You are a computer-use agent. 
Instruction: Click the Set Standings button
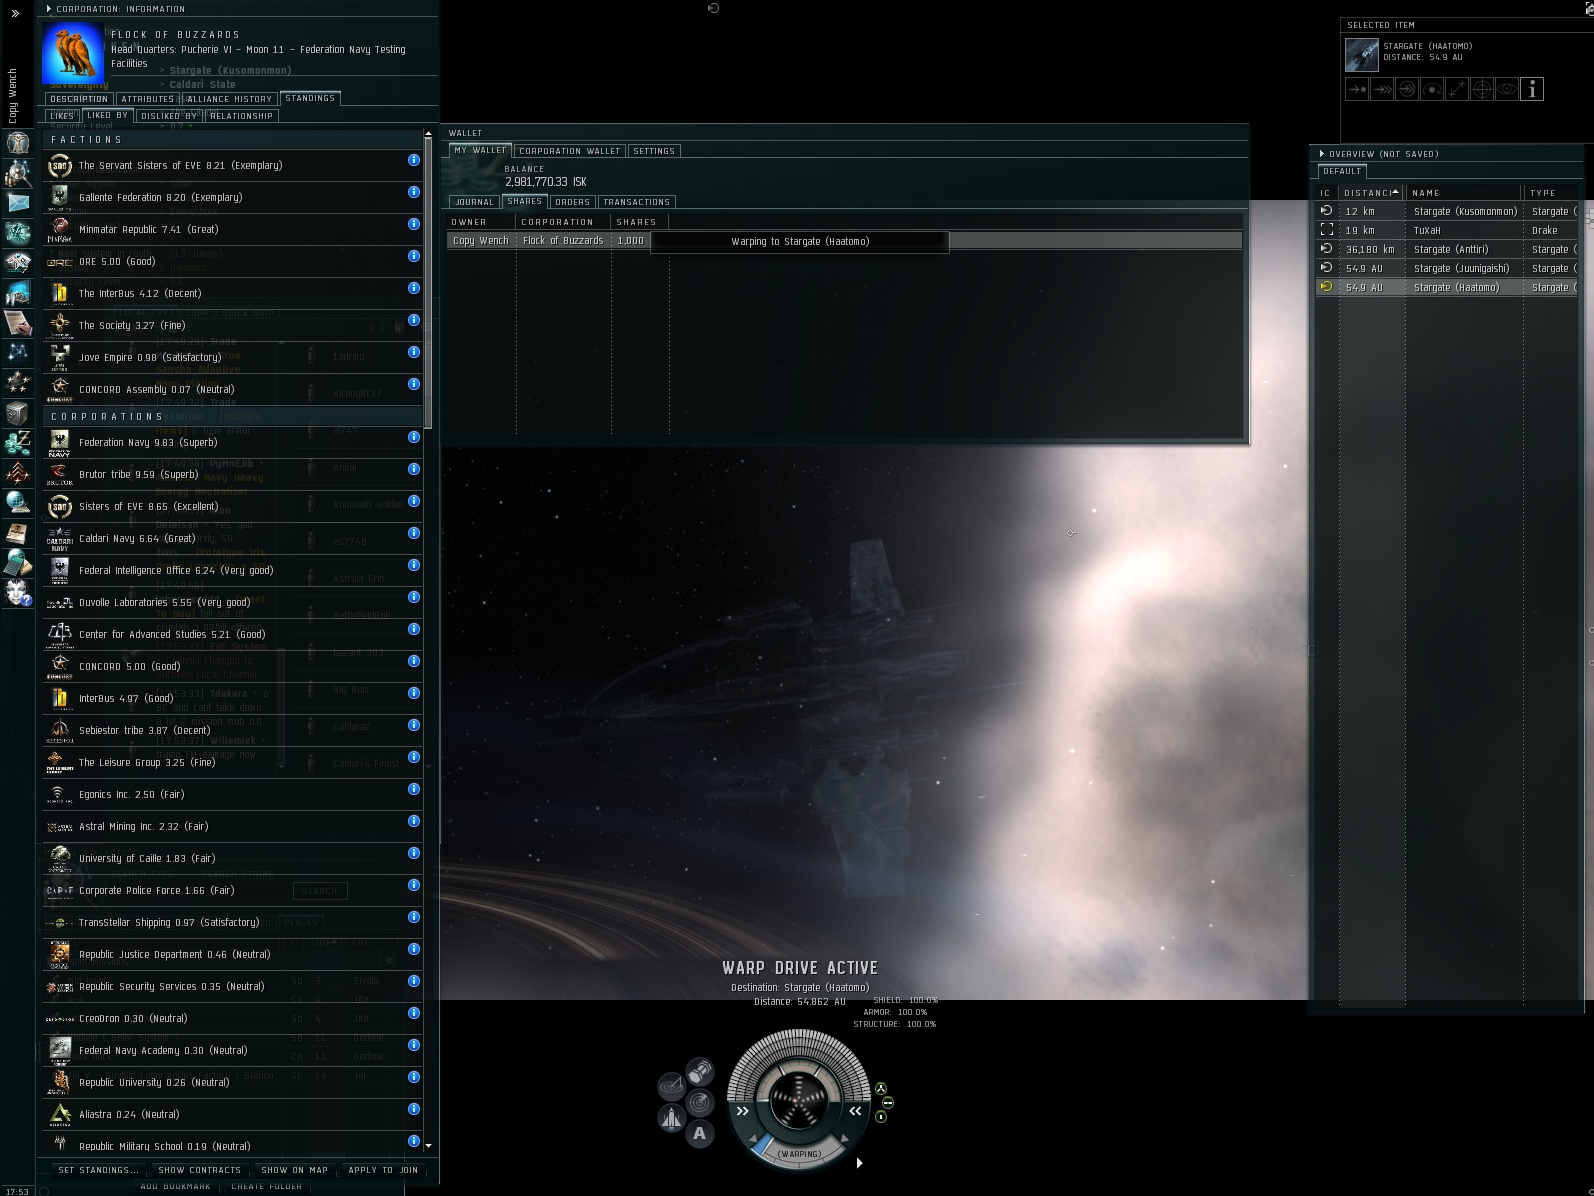(x=99, y=1170)
